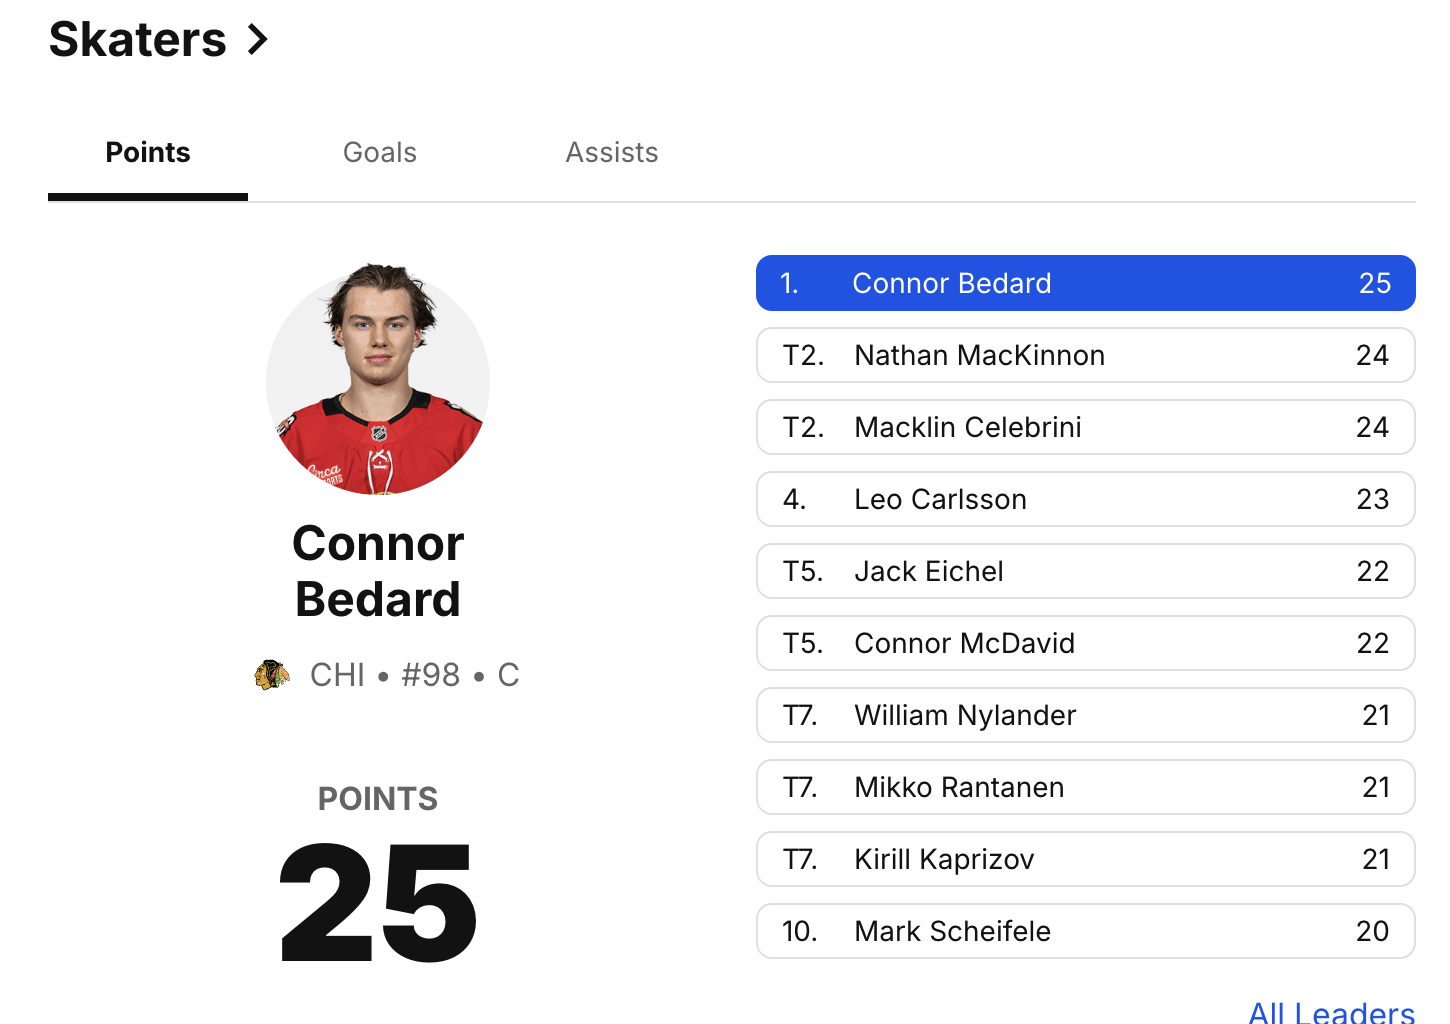The width and height of the screenshot is (1450, 1024).
Task: Select Macklin Celebrini from the leaders list
Action: 1085,427
